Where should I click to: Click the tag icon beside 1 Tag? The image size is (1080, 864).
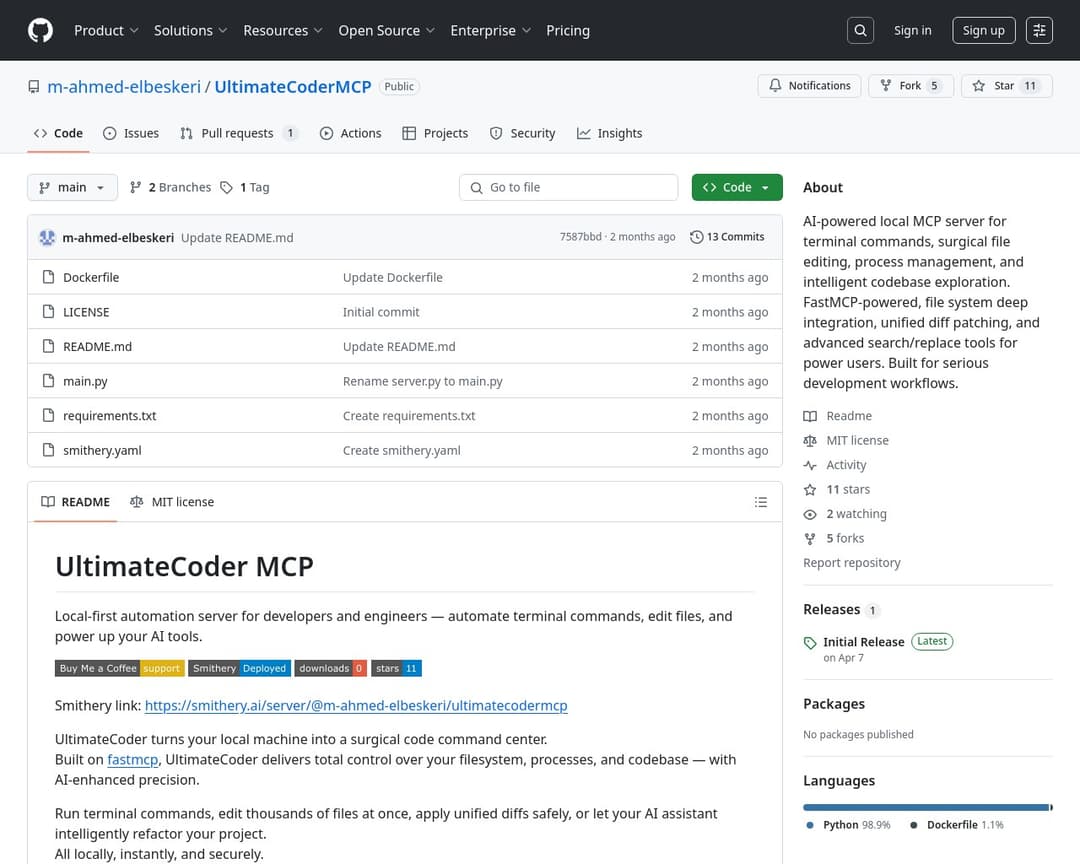226,187
